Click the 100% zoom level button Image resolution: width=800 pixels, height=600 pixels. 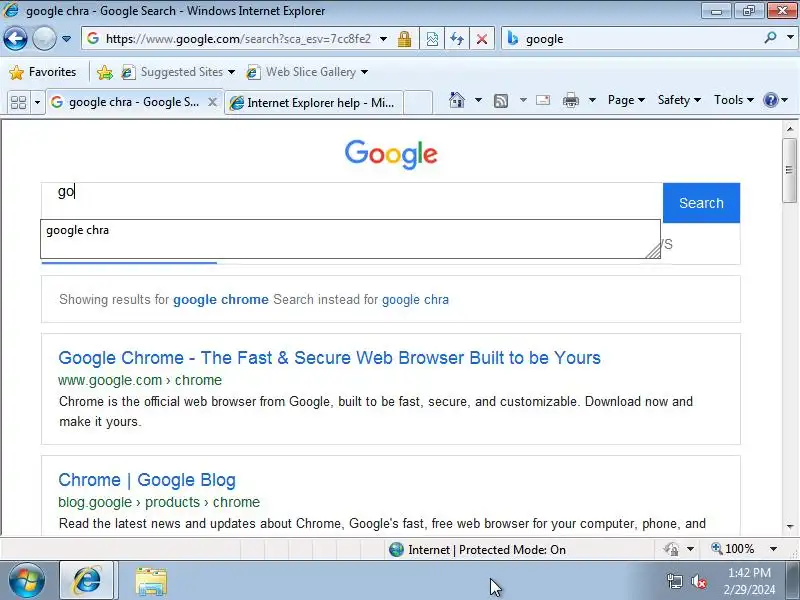(x=733, y=549)
